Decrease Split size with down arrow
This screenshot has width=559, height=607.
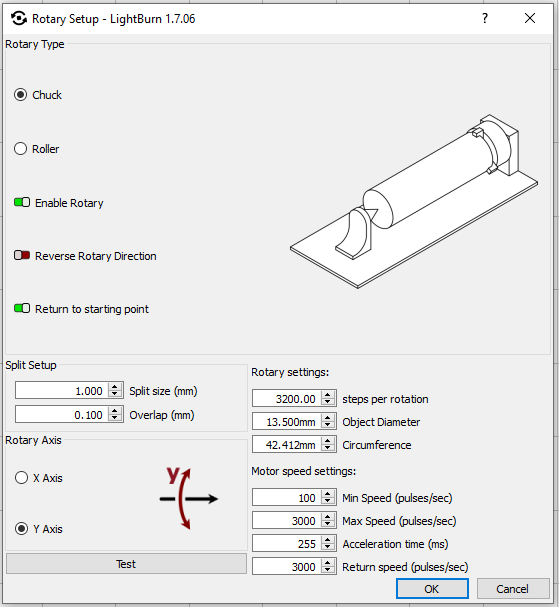click(115, 395)
